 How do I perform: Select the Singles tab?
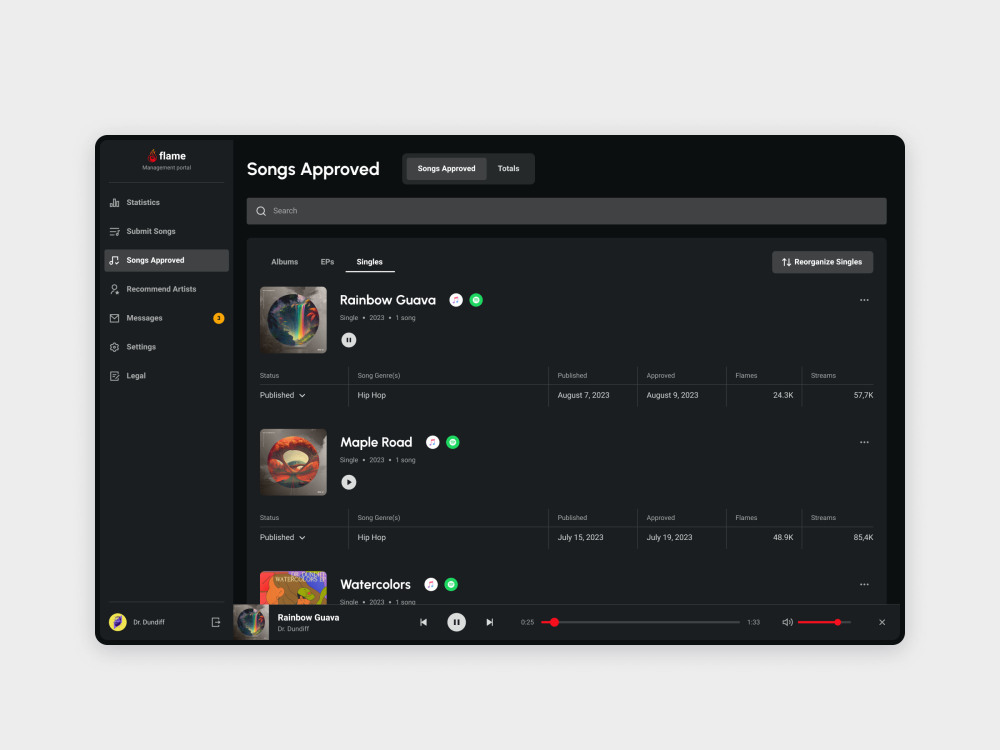[x=369, y=262]
